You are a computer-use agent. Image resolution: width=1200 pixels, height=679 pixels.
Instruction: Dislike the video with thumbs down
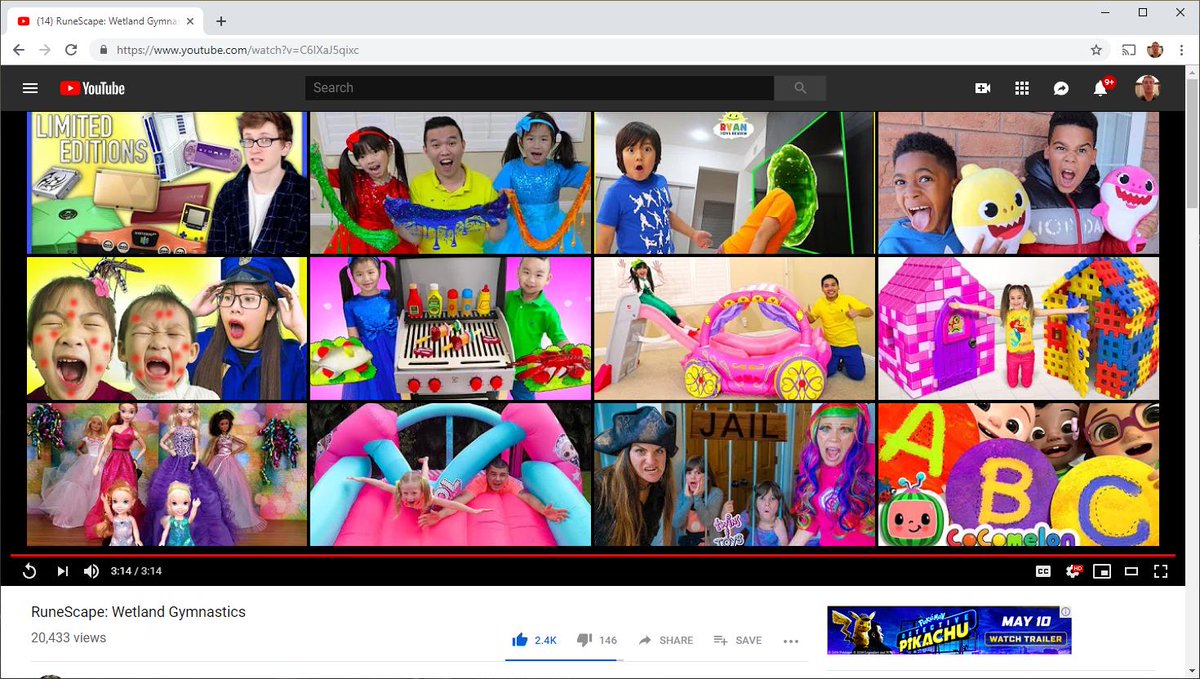click(597, 640)
